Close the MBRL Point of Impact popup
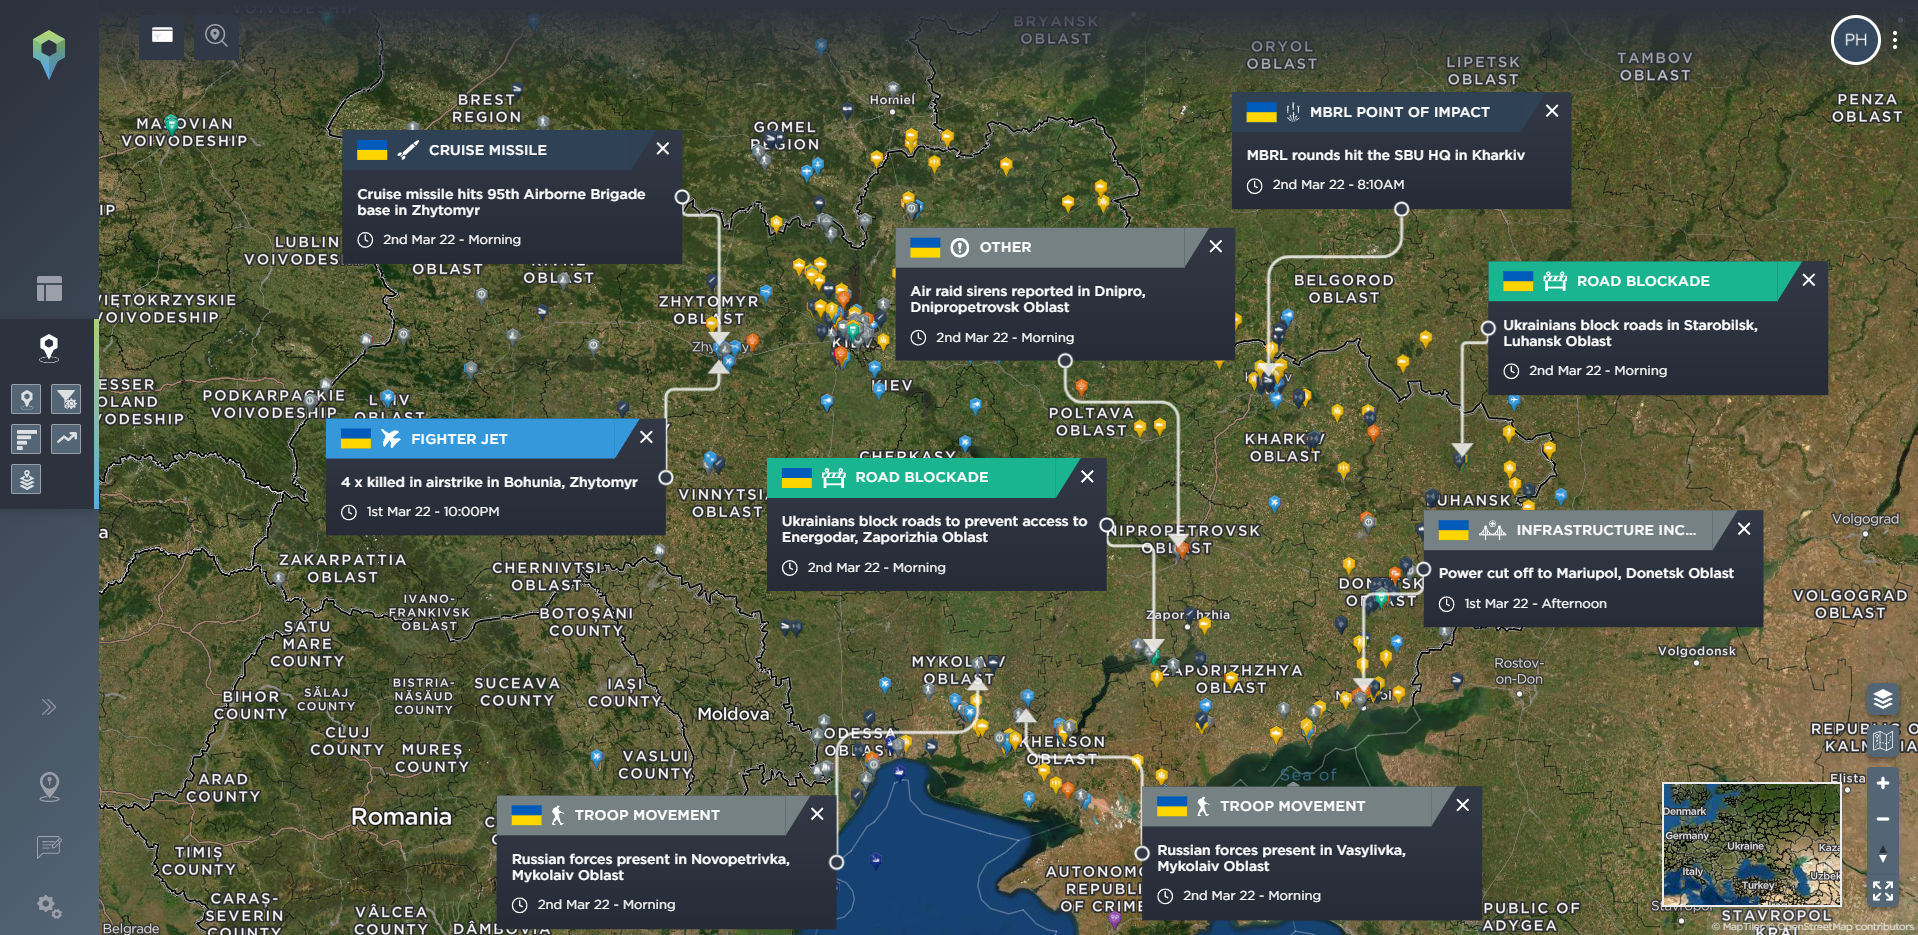Viewport: 1918px width, 935px height. click(1552, 111)
